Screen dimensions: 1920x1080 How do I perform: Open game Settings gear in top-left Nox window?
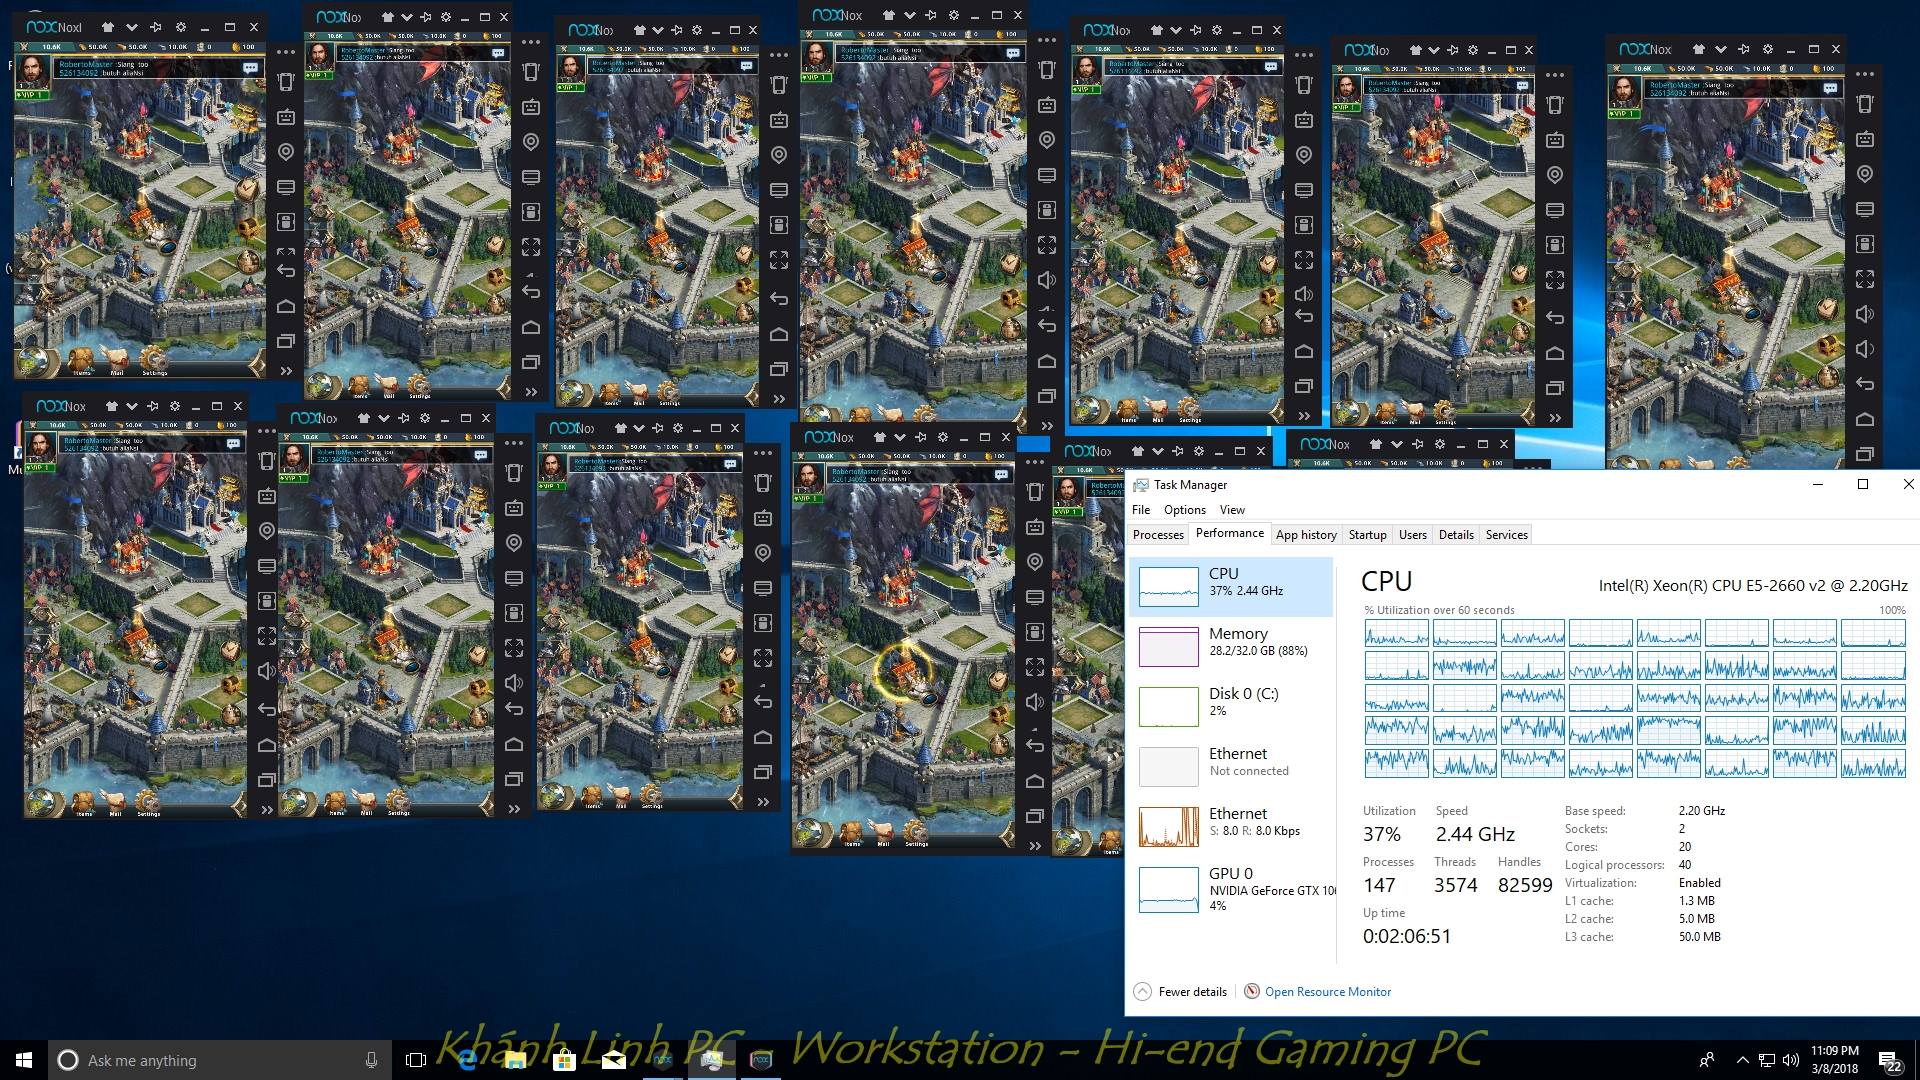coord(154,360)
